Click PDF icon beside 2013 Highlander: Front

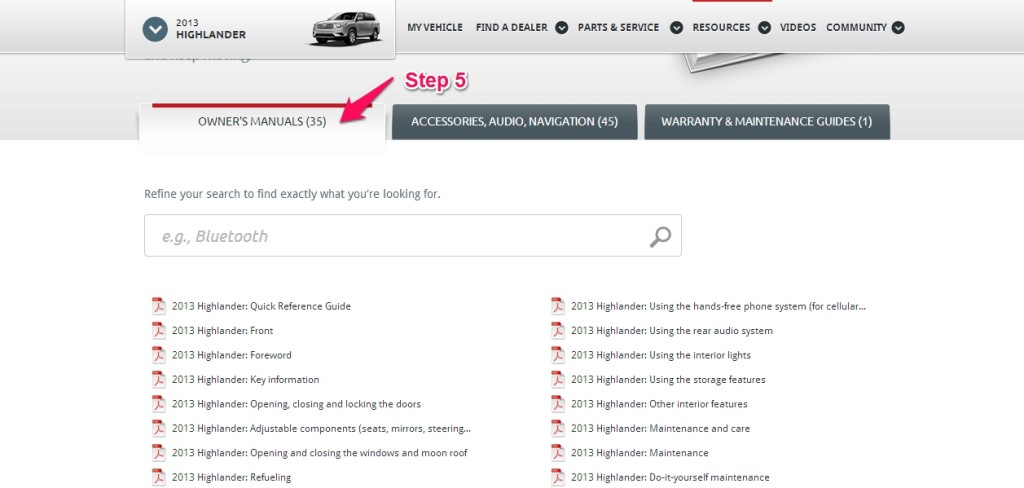pyautogui.click(x=159, y=331)
